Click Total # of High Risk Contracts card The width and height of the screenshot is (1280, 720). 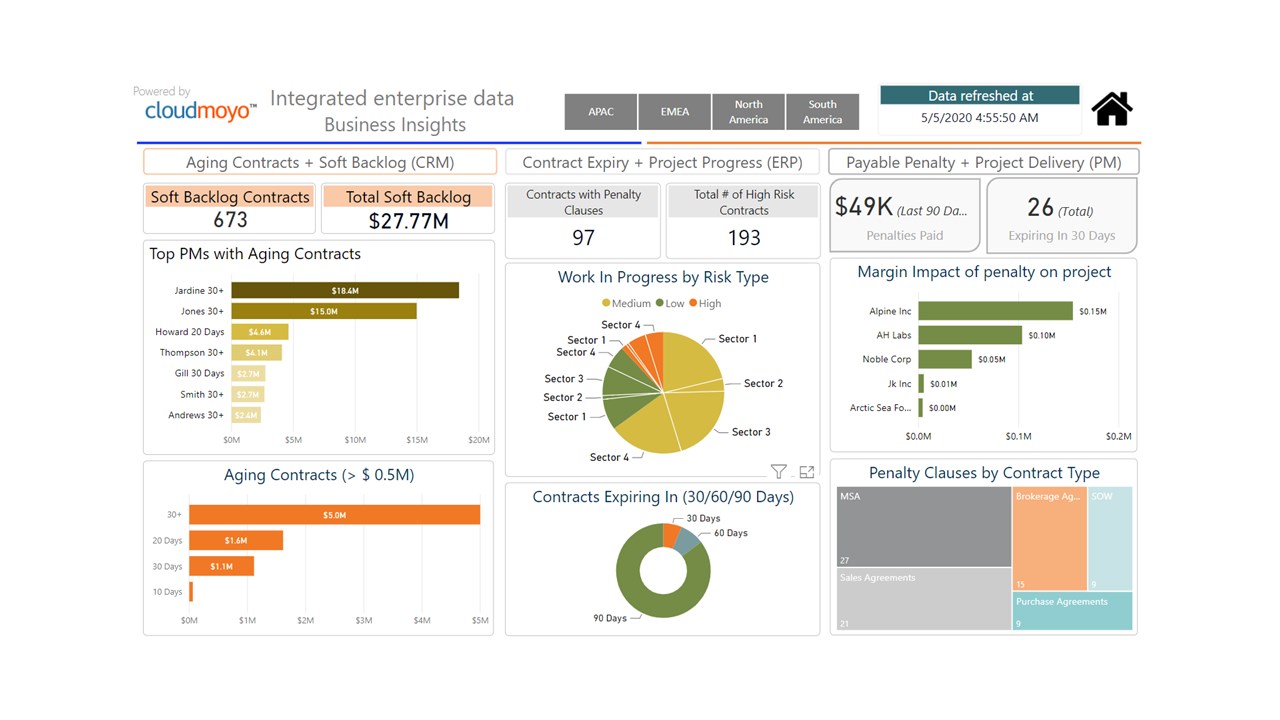[x=743, y=220]
